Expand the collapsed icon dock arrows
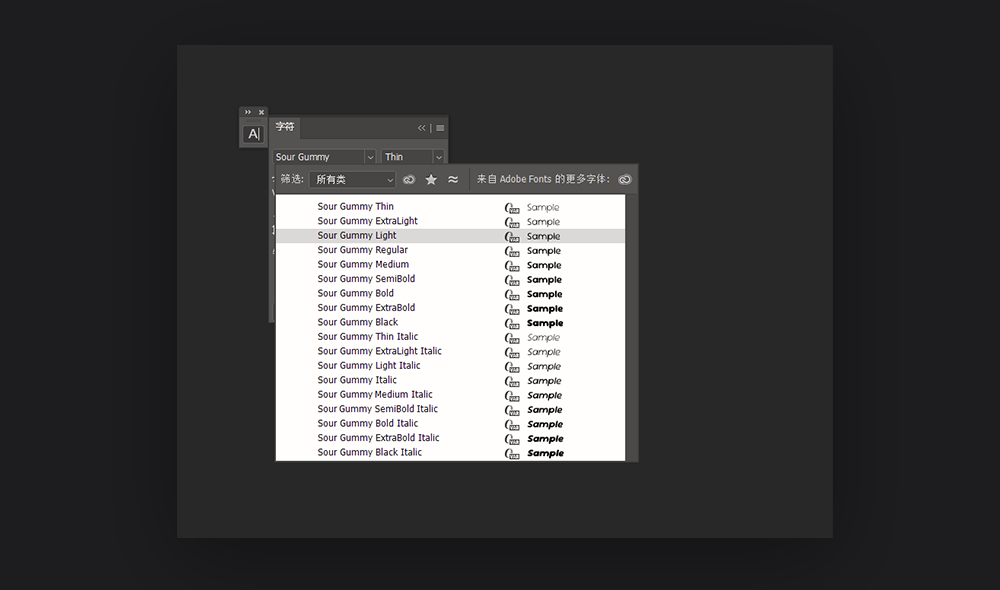The height and width of the screenshot is (590, 1000). click(247, 112)
